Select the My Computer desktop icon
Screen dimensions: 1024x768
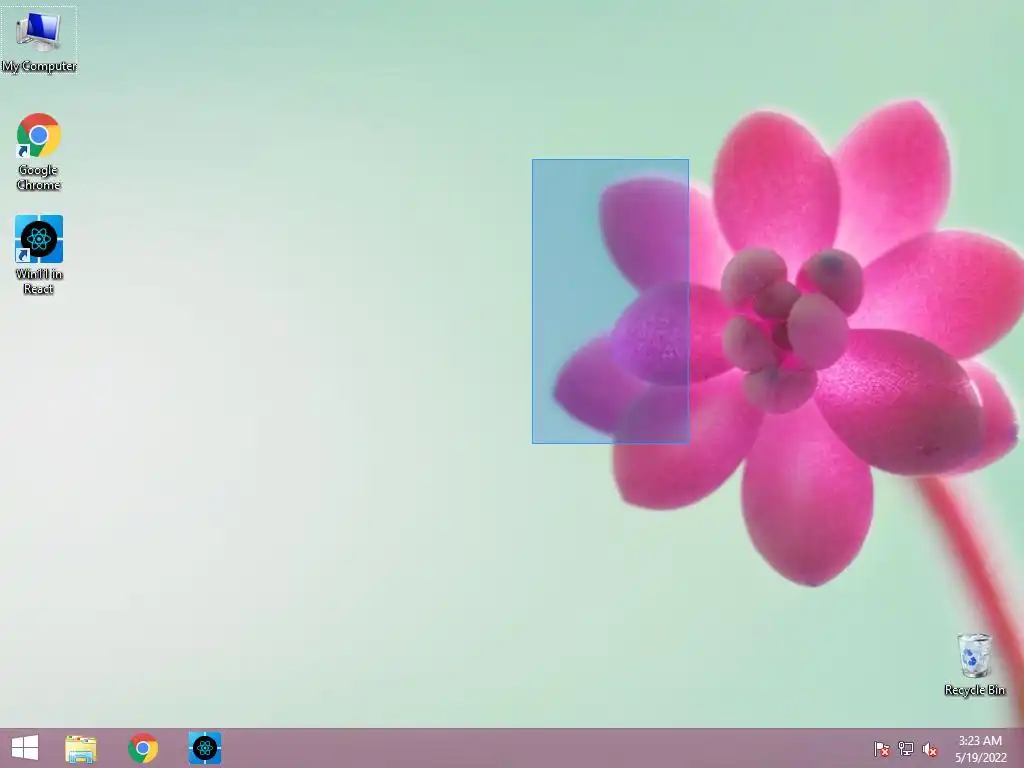click(39, 40)
